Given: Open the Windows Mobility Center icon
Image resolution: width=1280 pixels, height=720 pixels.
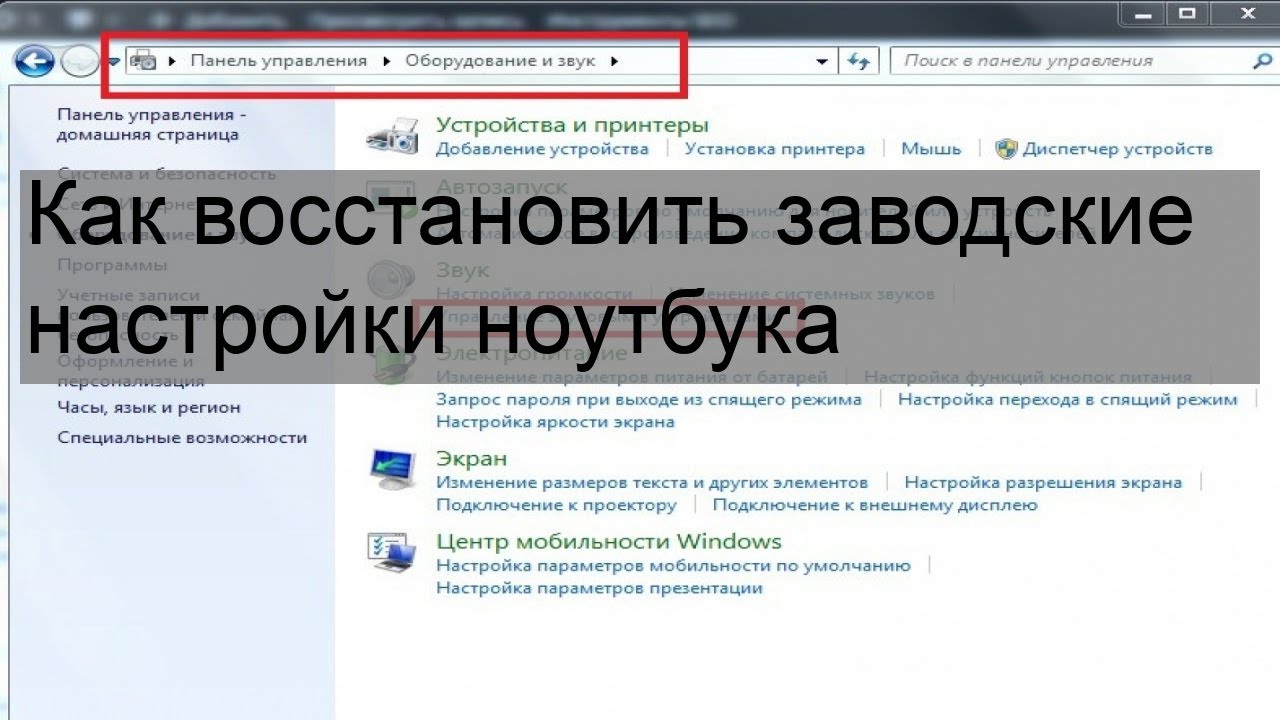Looking at the screenshot, I should tap(393, 552).
